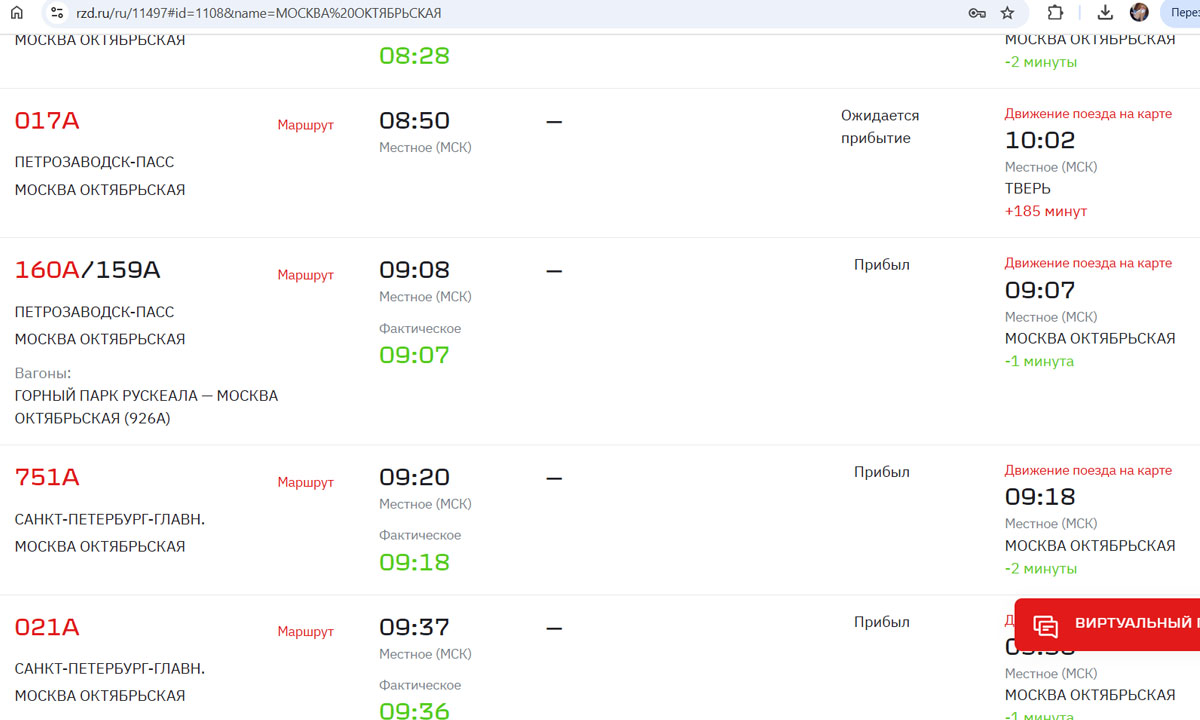This screenshot has width=1200, height=720.
Task: Show the Маршрут for train 160A/159A
Action: pos(305,275)
